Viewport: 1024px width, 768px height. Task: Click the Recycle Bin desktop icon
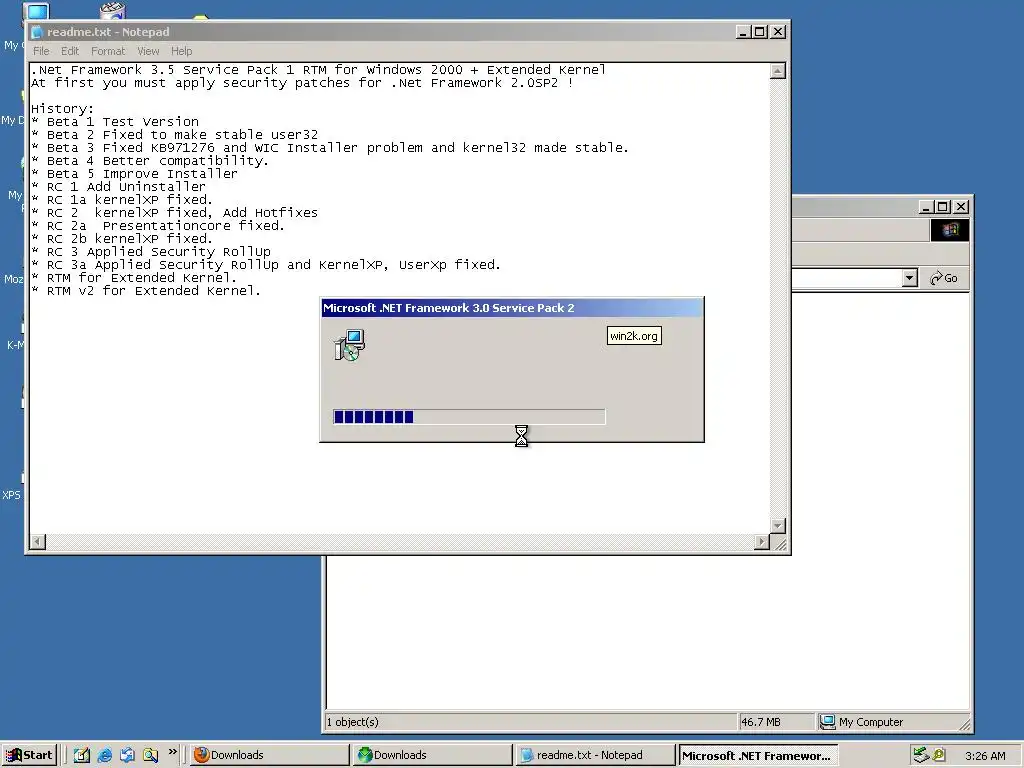(x=112, y=10)
